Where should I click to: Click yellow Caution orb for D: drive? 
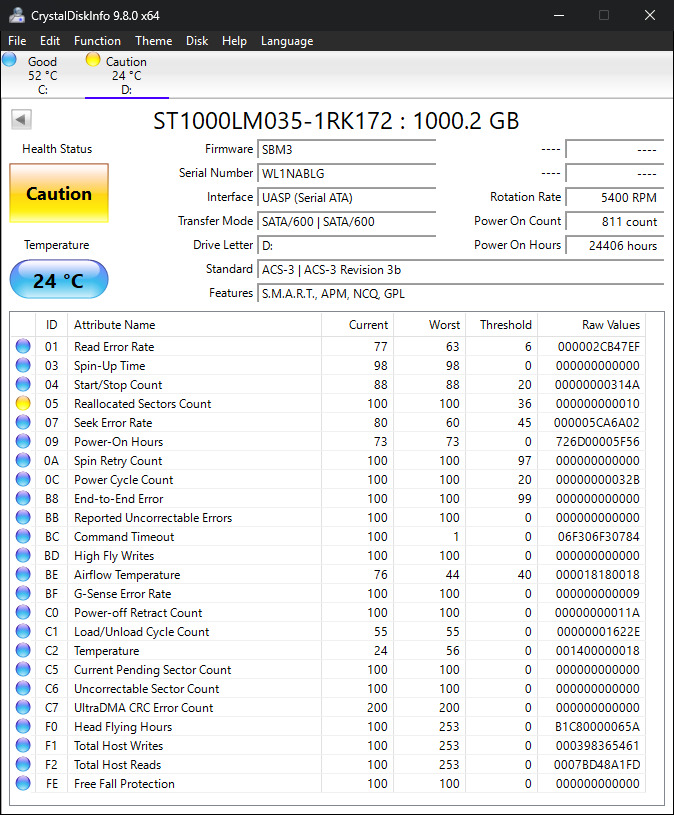[93, 60]
